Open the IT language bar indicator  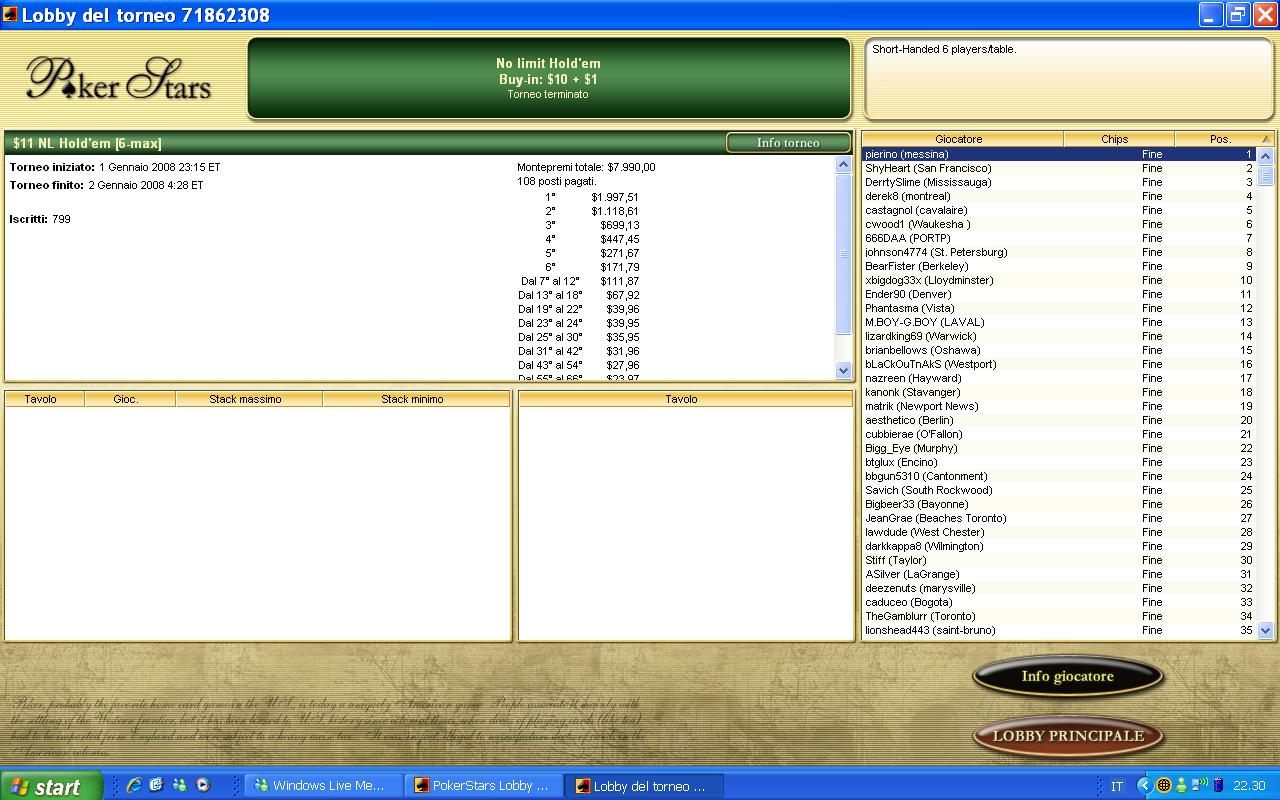tap(1117, 787)
